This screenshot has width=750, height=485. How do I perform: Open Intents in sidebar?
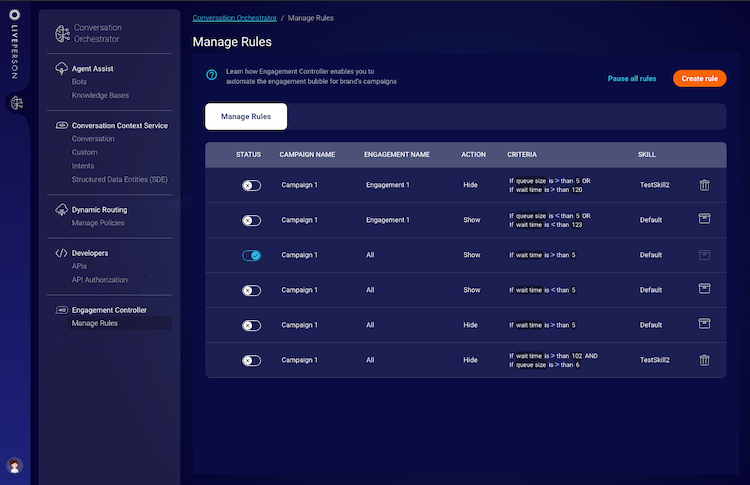click(x=83, y=166)
